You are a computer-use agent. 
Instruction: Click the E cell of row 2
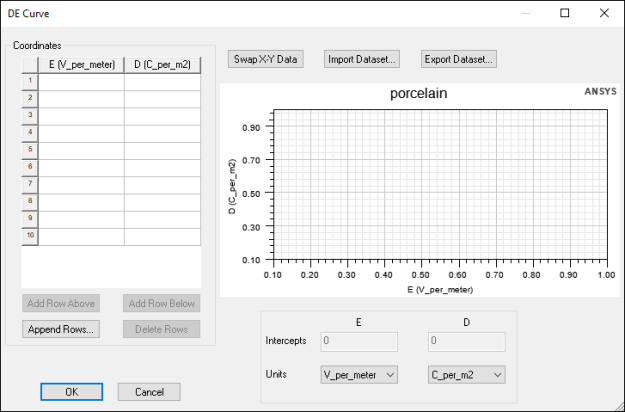point(81,99)
